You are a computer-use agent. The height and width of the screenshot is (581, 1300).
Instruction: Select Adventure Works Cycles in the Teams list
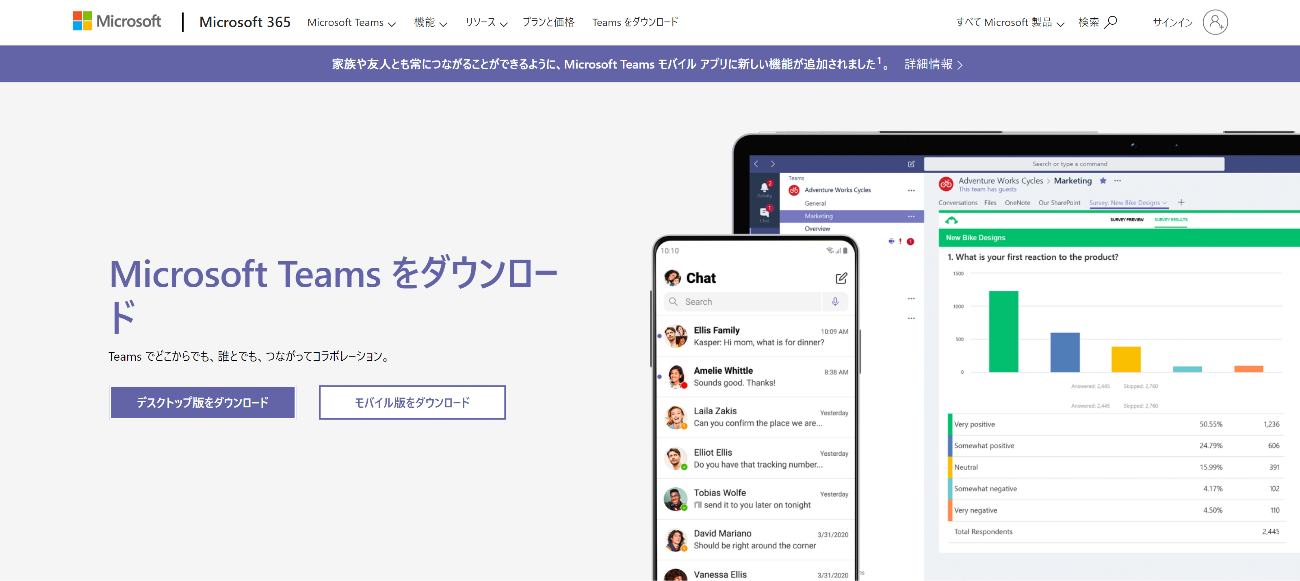(837, 190)
